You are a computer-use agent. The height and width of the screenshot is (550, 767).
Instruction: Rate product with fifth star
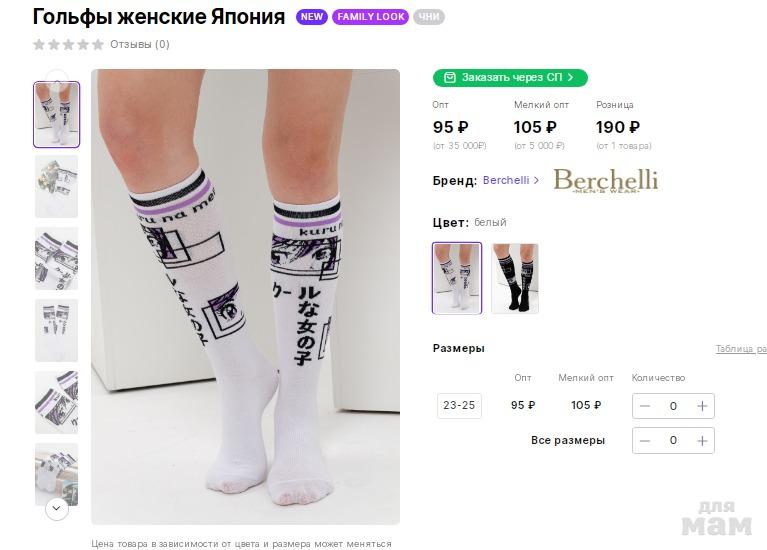click(x=98, y=44)
